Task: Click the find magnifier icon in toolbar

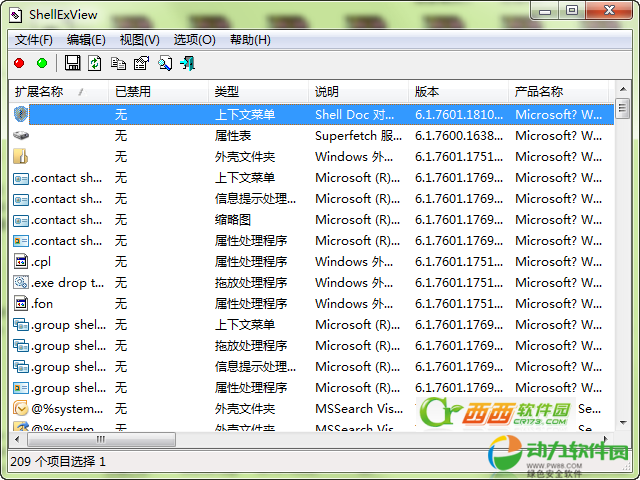Action: pyautogui.click(x=164, y=64)
